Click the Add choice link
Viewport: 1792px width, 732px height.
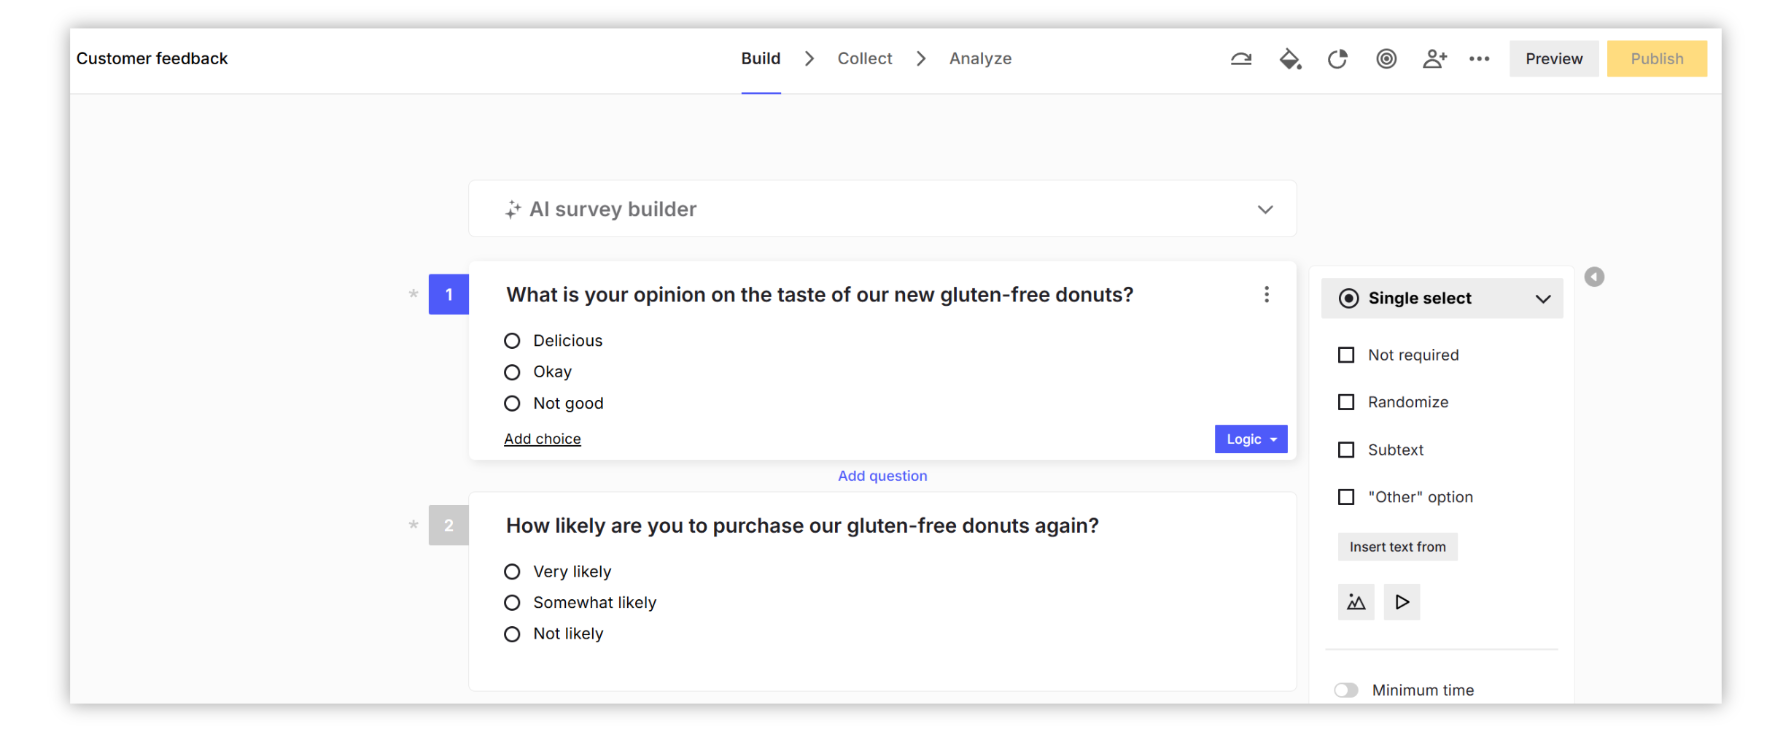point(542,439)
